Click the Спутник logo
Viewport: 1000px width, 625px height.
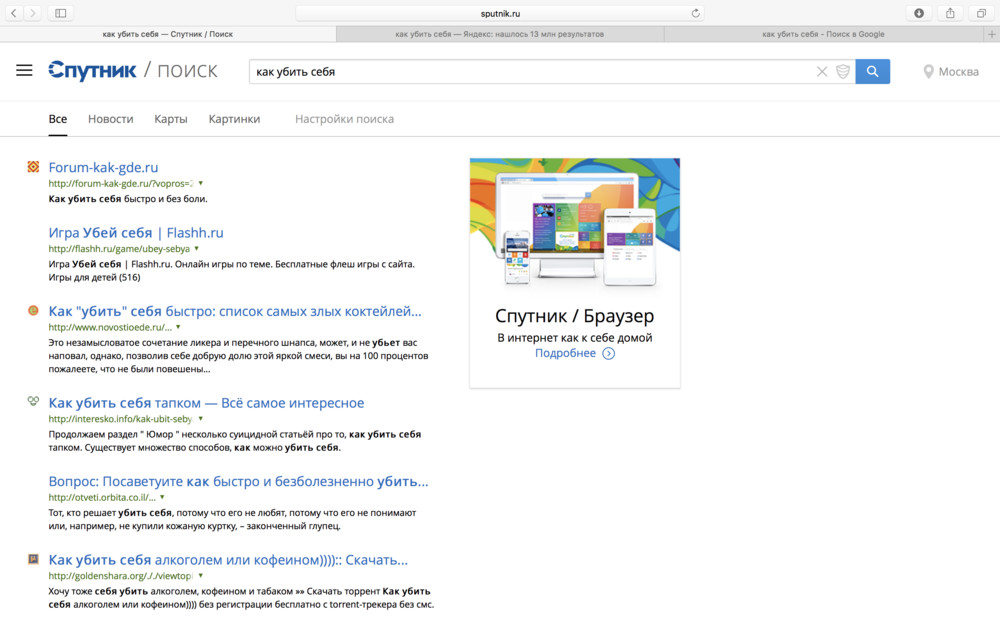click(92, 71)
